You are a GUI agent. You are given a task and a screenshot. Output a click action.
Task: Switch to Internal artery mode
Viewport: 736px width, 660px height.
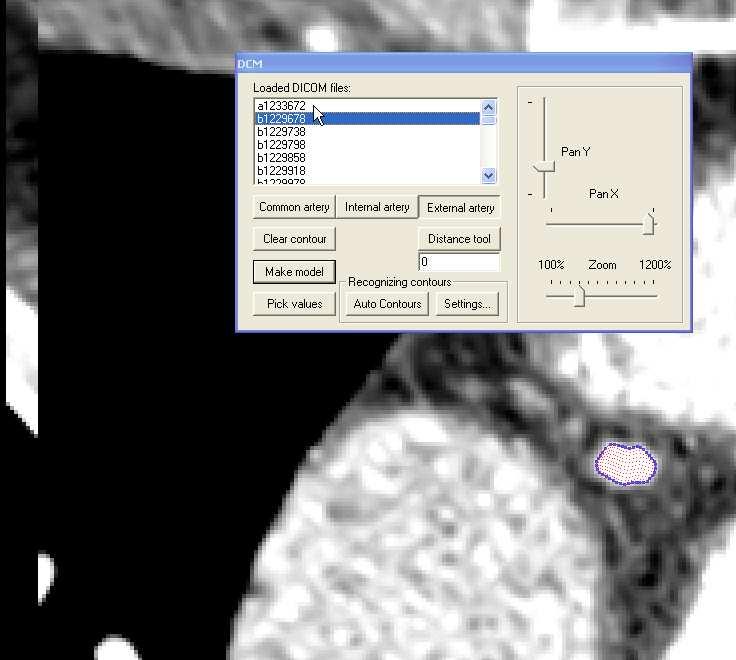tap(377, 207)
